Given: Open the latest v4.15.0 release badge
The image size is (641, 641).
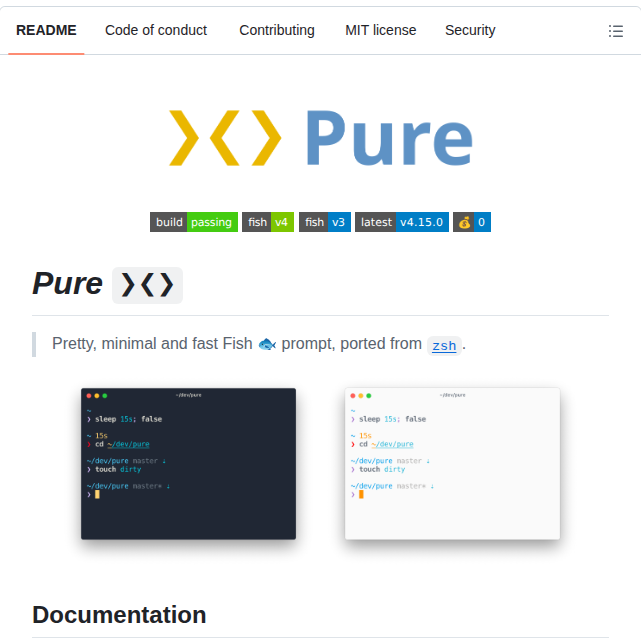Looking at the screenshot, I should [x=401, y=222].
